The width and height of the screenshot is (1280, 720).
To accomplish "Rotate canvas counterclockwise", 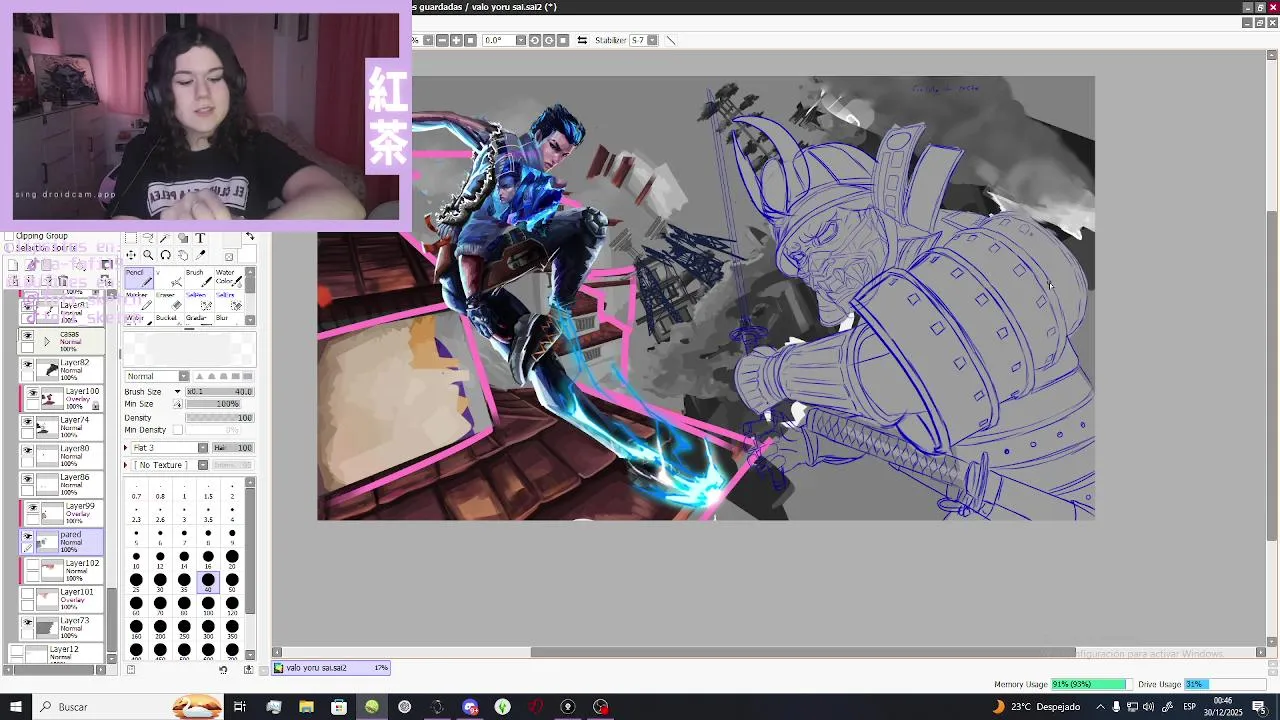I will point(535,40).
